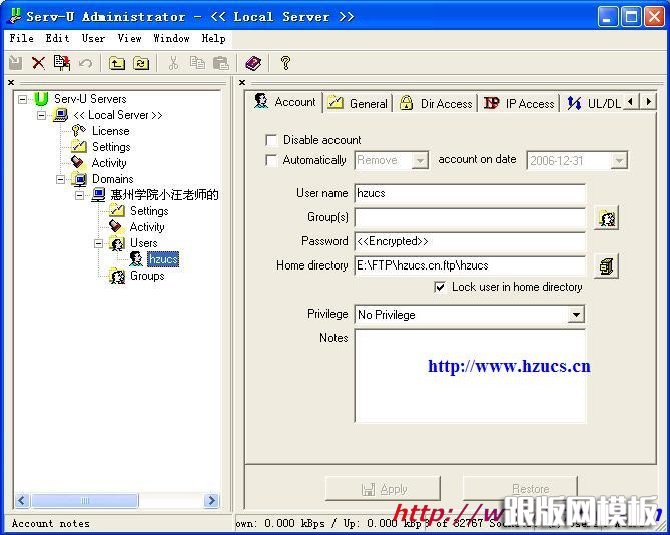Collapse the << Local Server >> node
This screenshot has width=670, height=535.
point(41,115)
